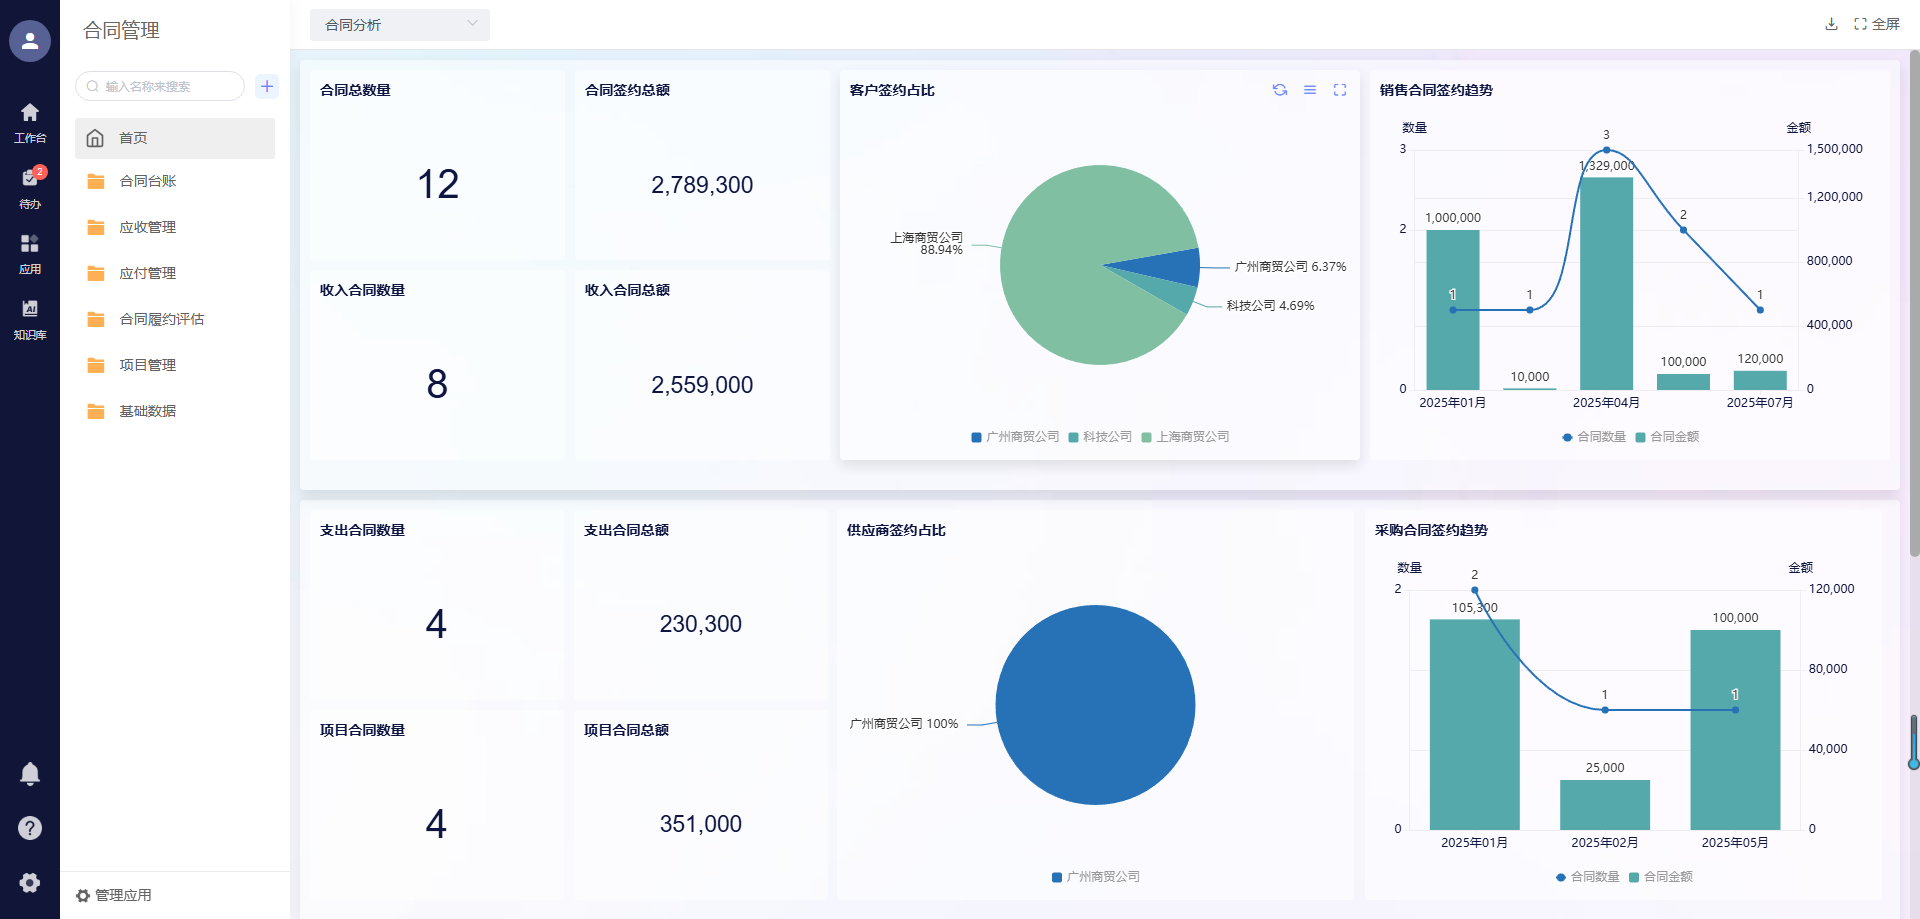Viewport: 1920px width, 919px height.
Task: Click the notification bell icon
Action: 30,774
